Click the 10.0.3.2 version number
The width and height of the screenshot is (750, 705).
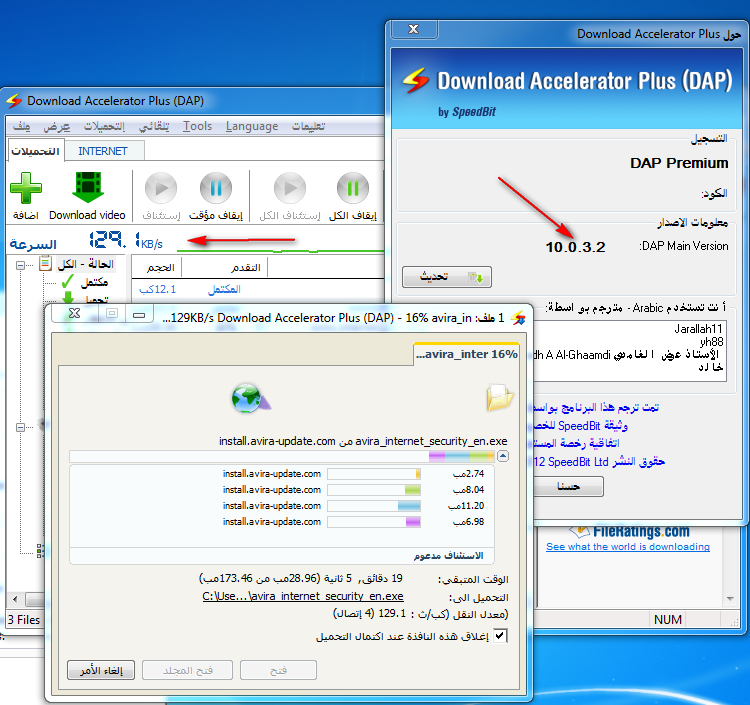(575, 247)
